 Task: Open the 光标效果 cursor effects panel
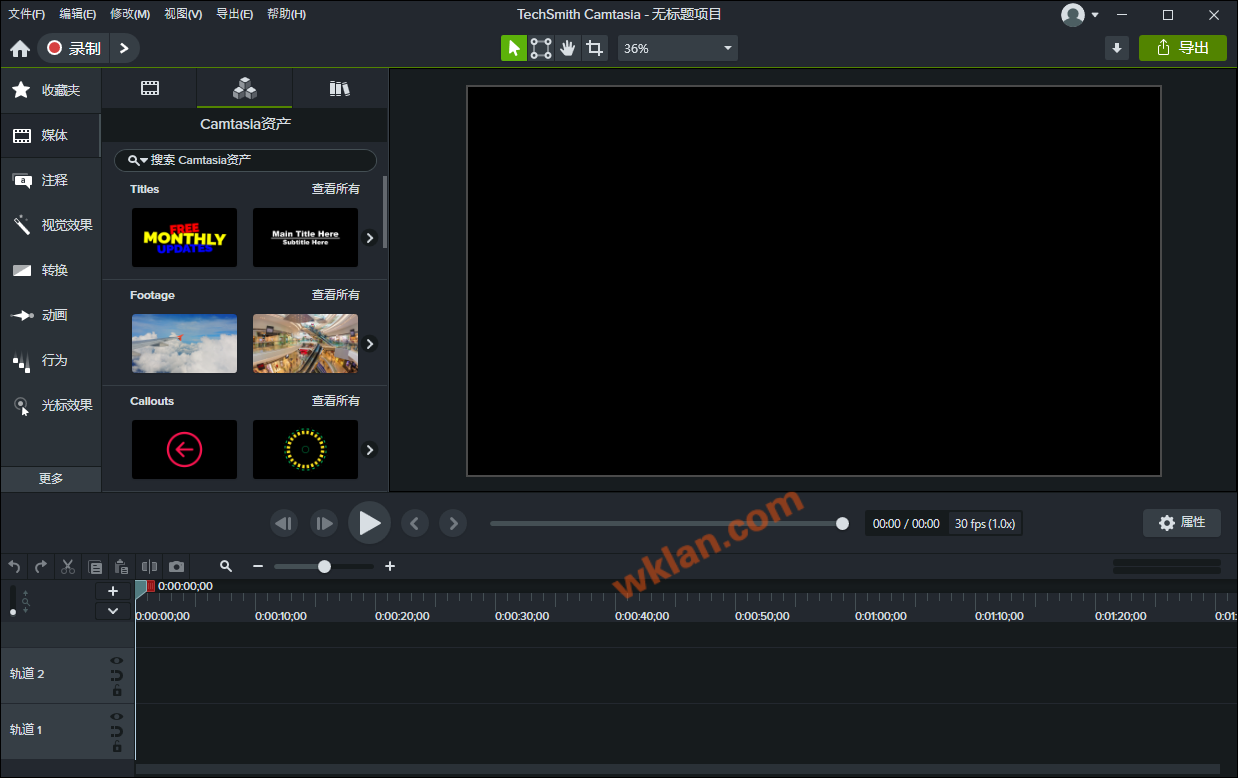pos(51,405)
